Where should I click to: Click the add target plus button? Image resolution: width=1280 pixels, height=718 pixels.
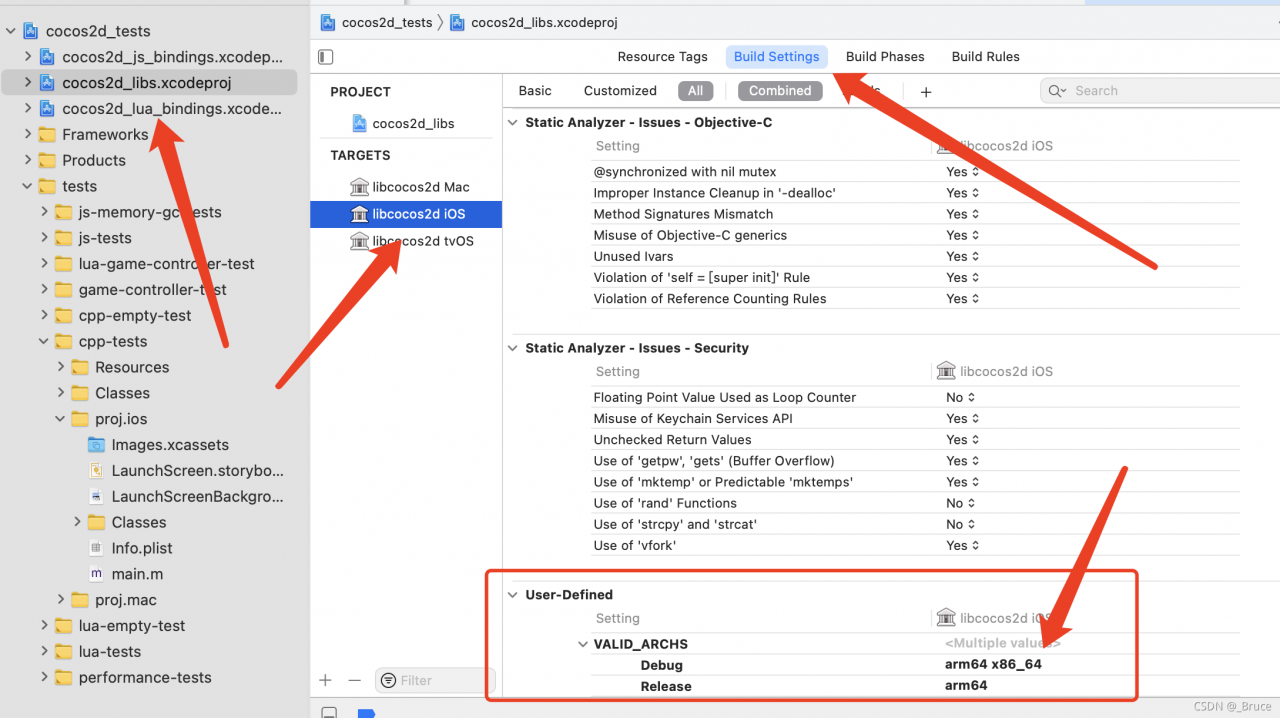tap(325, 680)
